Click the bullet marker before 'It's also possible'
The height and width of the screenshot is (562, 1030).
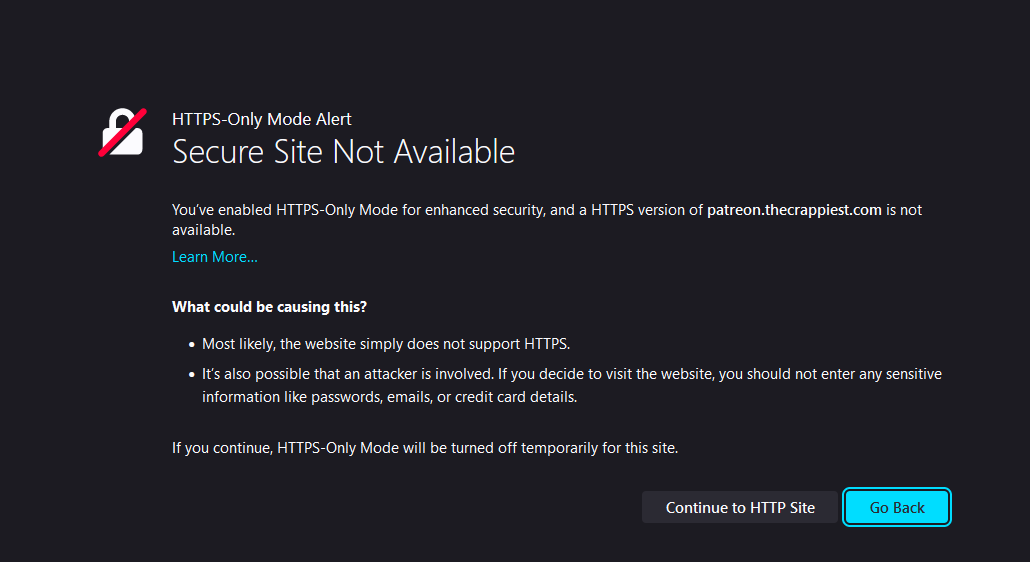[192, 375]
